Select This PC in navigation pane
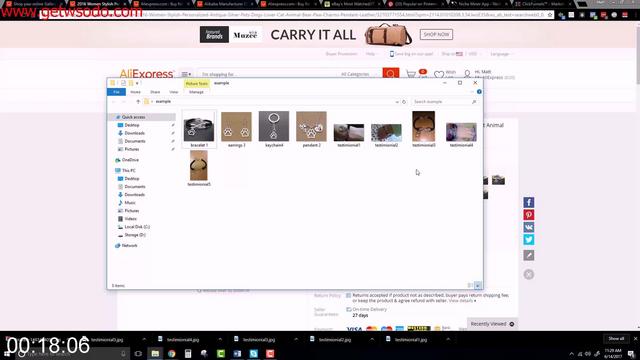Viewport: 640px width, 360px height. [129, 171]
